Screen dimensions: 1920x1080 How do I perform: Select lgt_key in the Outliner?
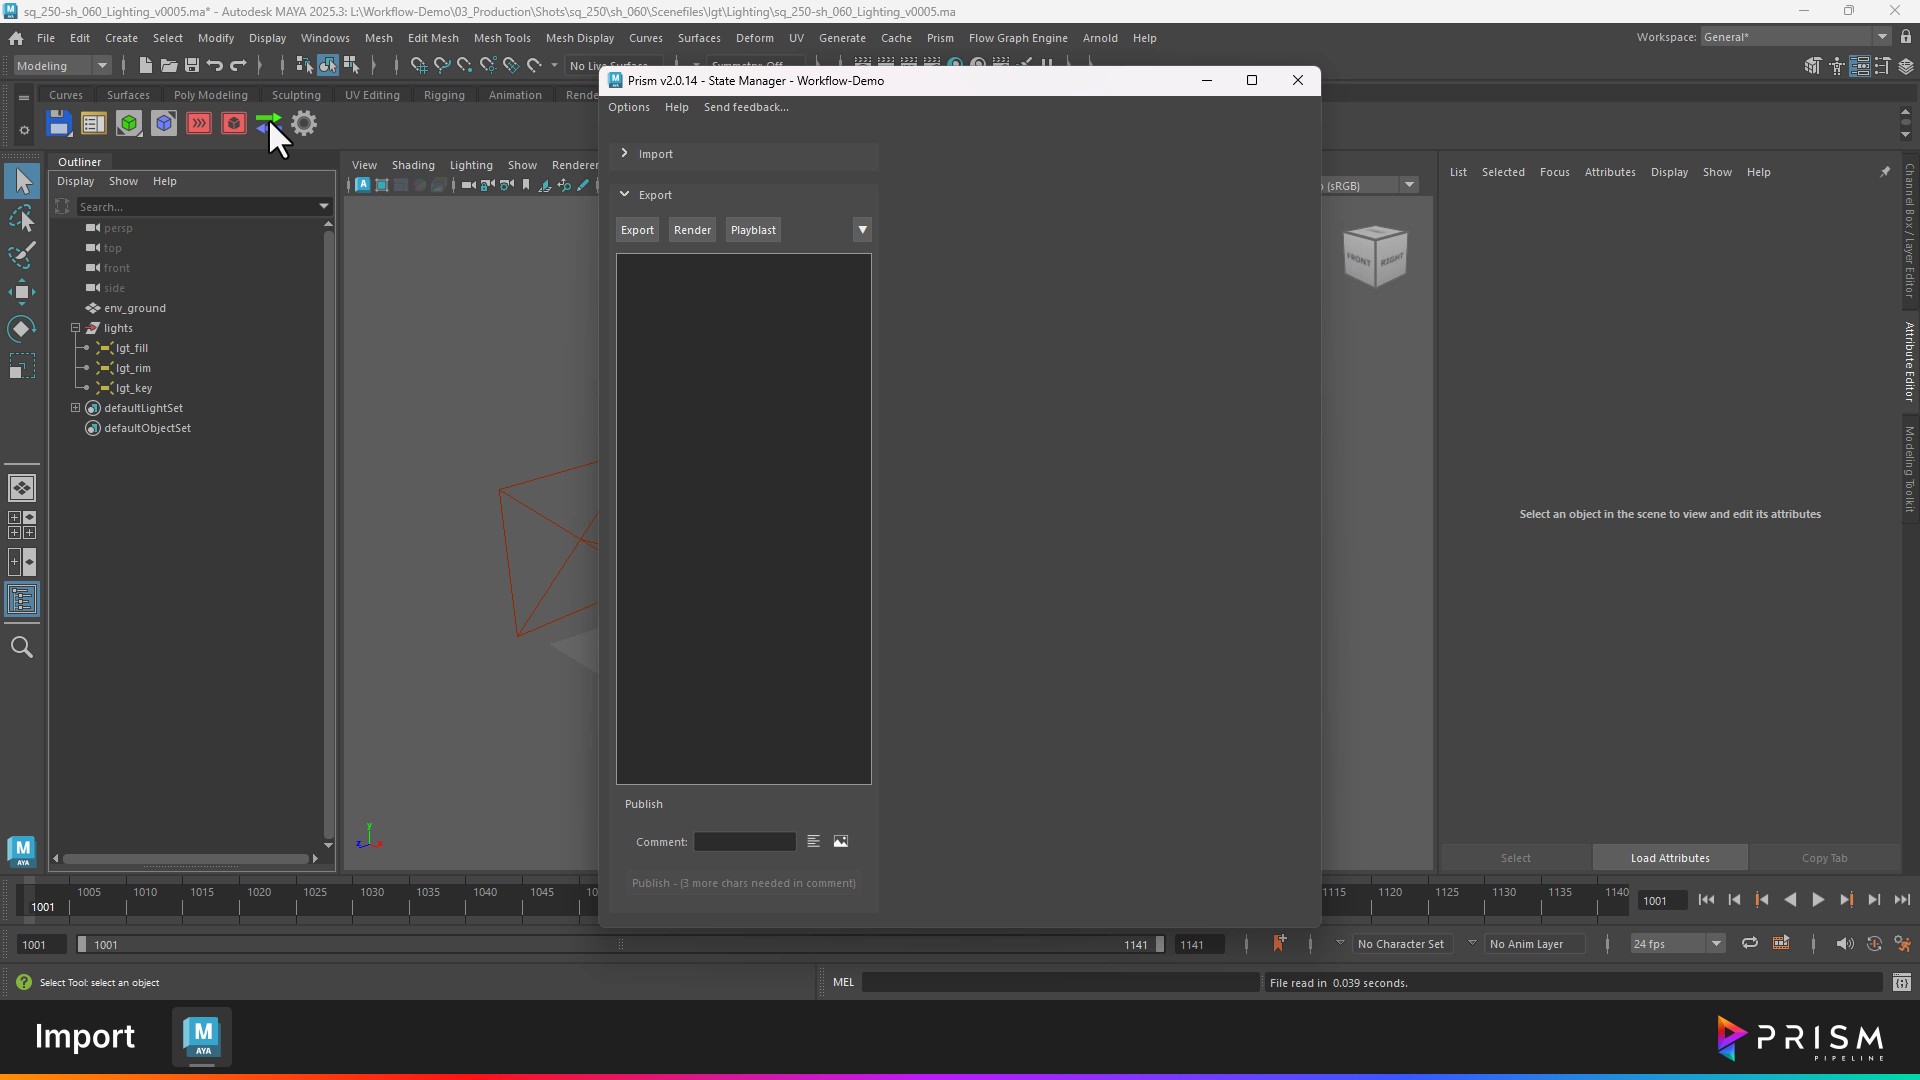[x=134, y=388]
